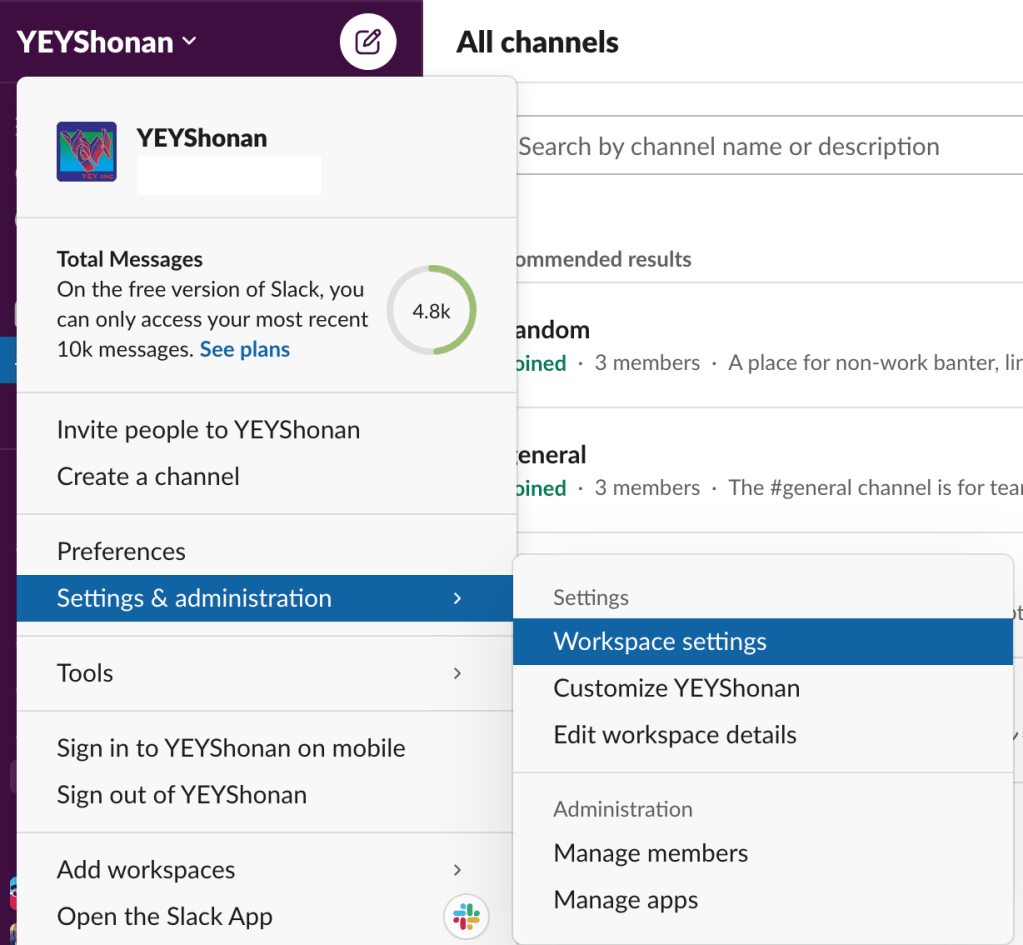Click the compose new message icon
Screen dimensions: 1023x945
[x=368, y=42]
